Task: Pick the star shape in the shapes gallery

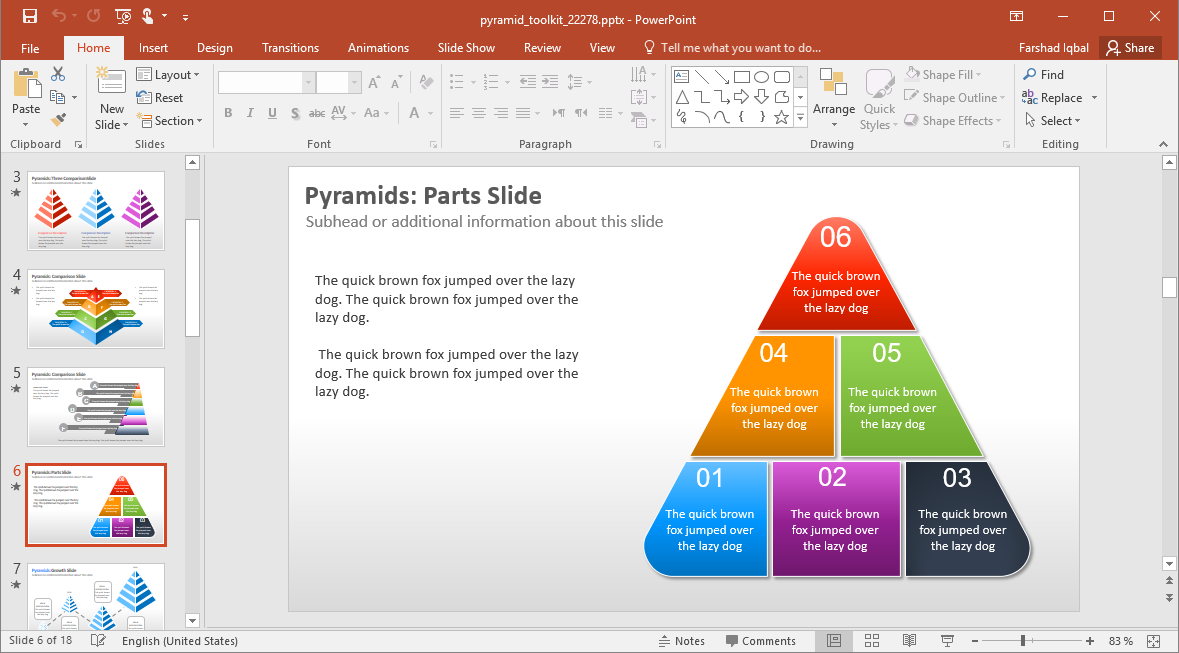Action: [781, 117]
